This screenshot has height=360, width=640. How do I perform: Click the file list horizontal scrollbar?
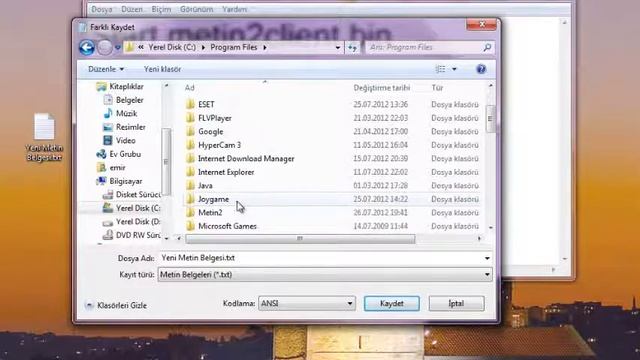click(x=300, y=238)
